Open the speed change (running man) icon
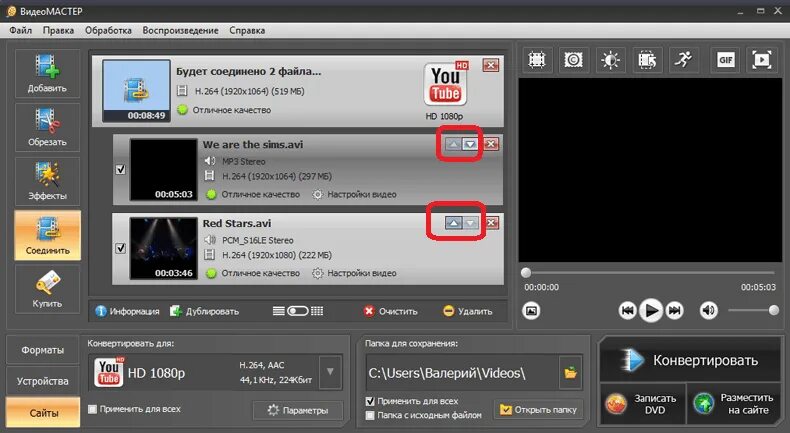This screenshot has width=790, height=433. coord(684,60)
